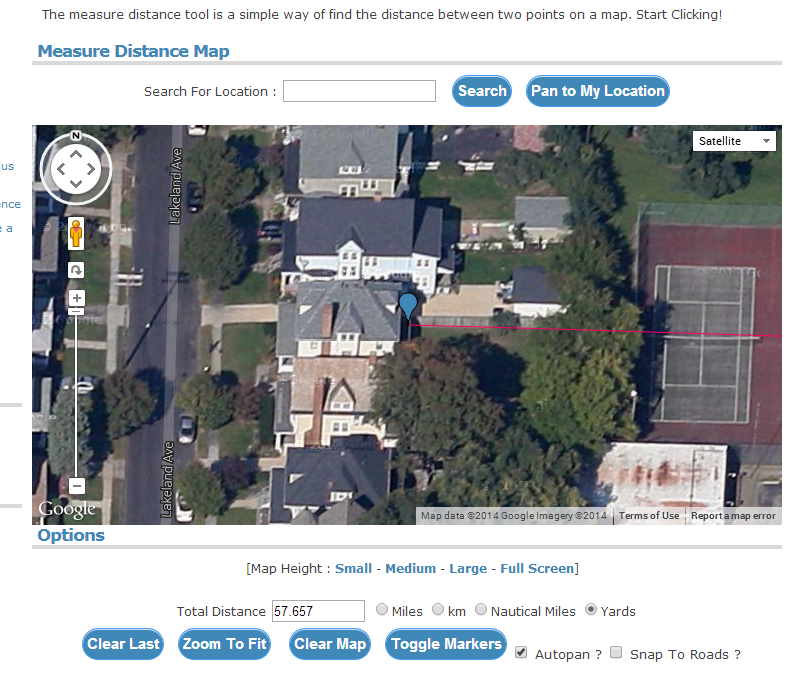The height and width of the screenshot is (677, 792).
Task: Enable Snap To Roads checkbox
Action: coord(616,653)
